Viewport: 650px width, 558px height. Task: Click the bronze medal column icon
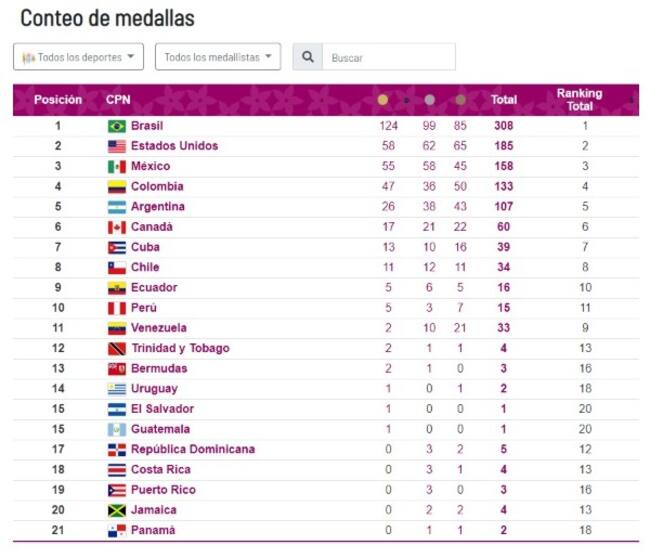(x=460, y=100)
